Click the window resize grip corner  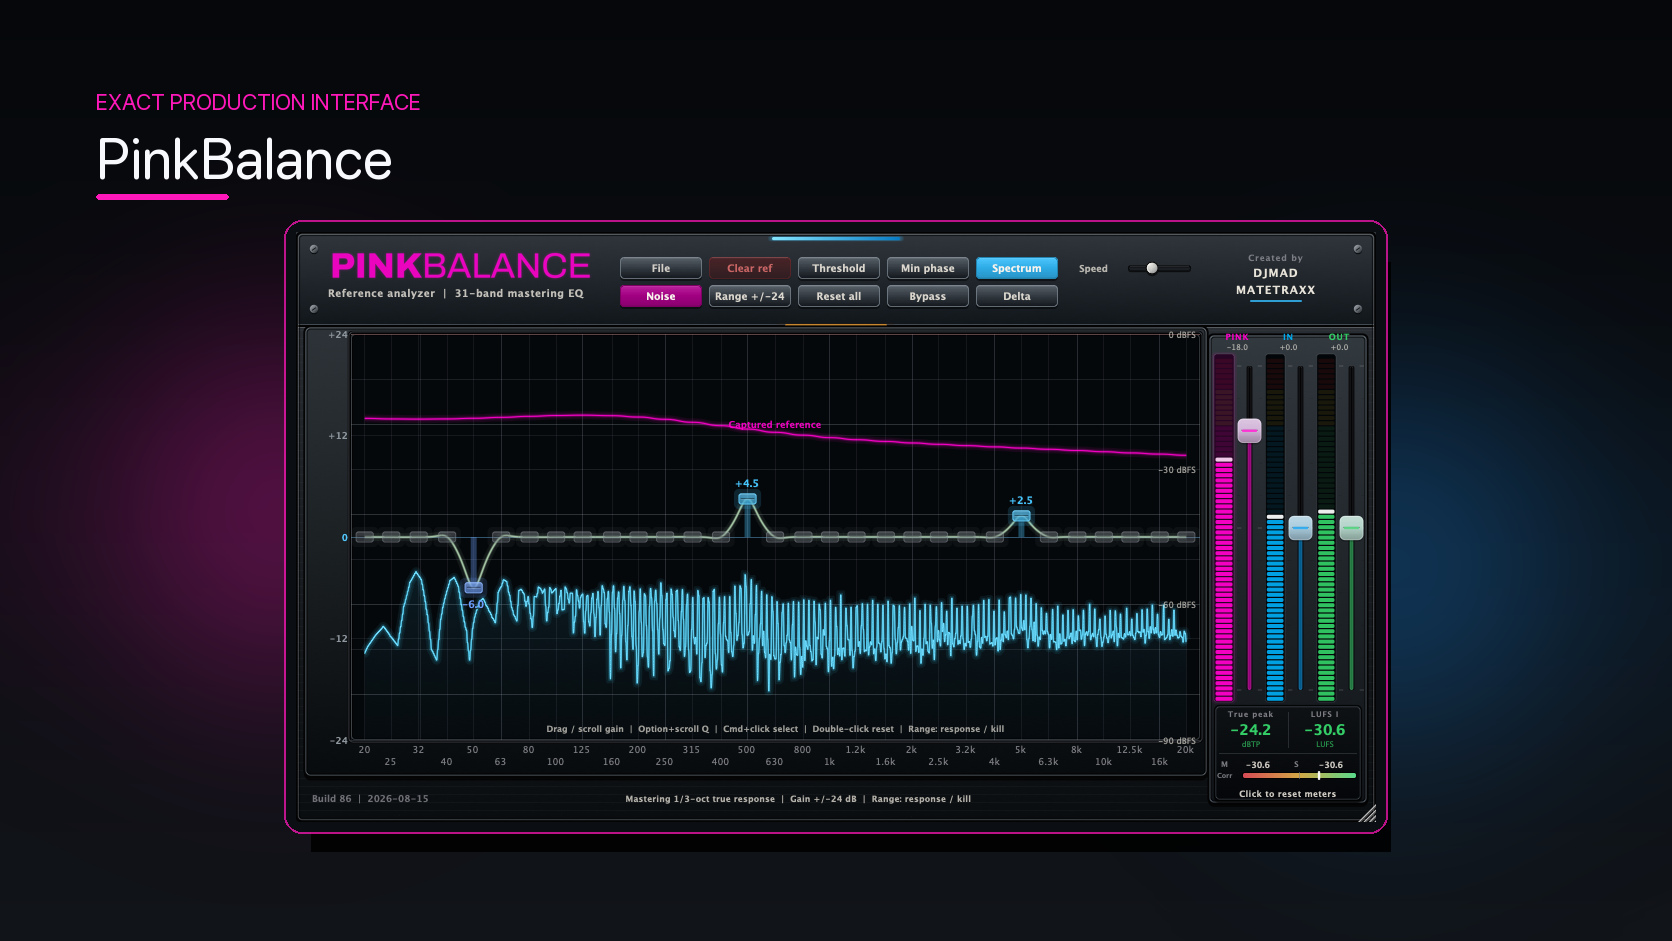point(1368,814)
